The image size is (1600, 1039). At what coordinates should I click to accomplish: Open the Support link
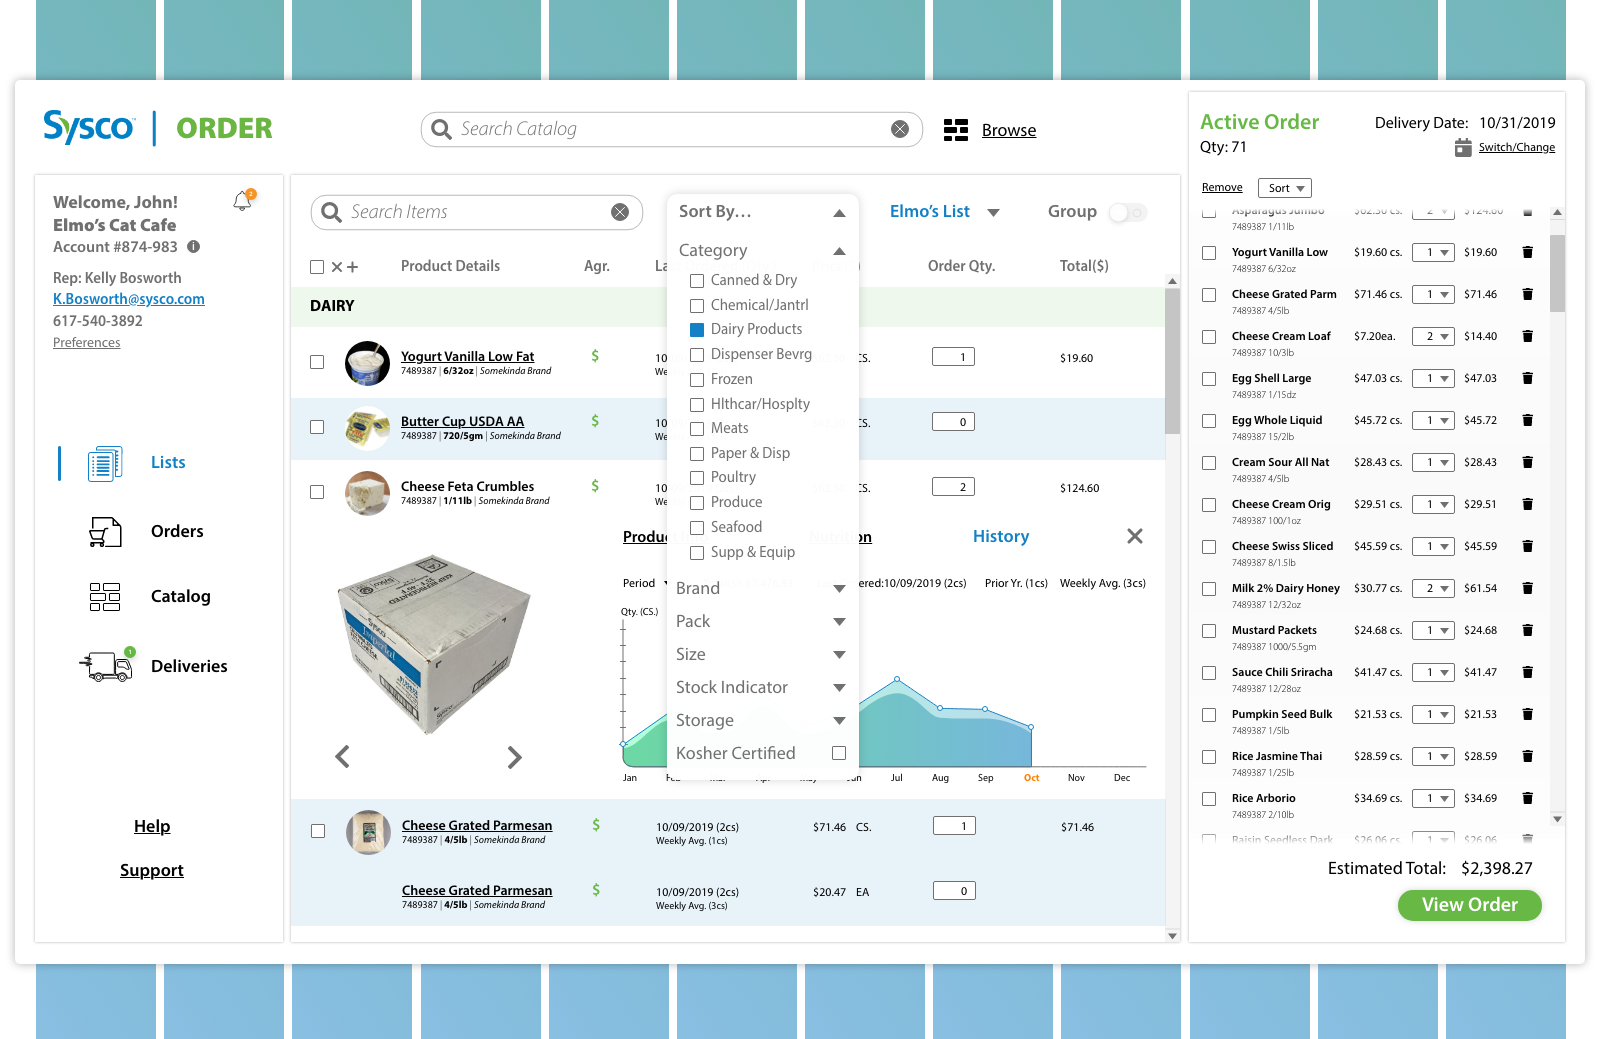(x=152, y=870)
